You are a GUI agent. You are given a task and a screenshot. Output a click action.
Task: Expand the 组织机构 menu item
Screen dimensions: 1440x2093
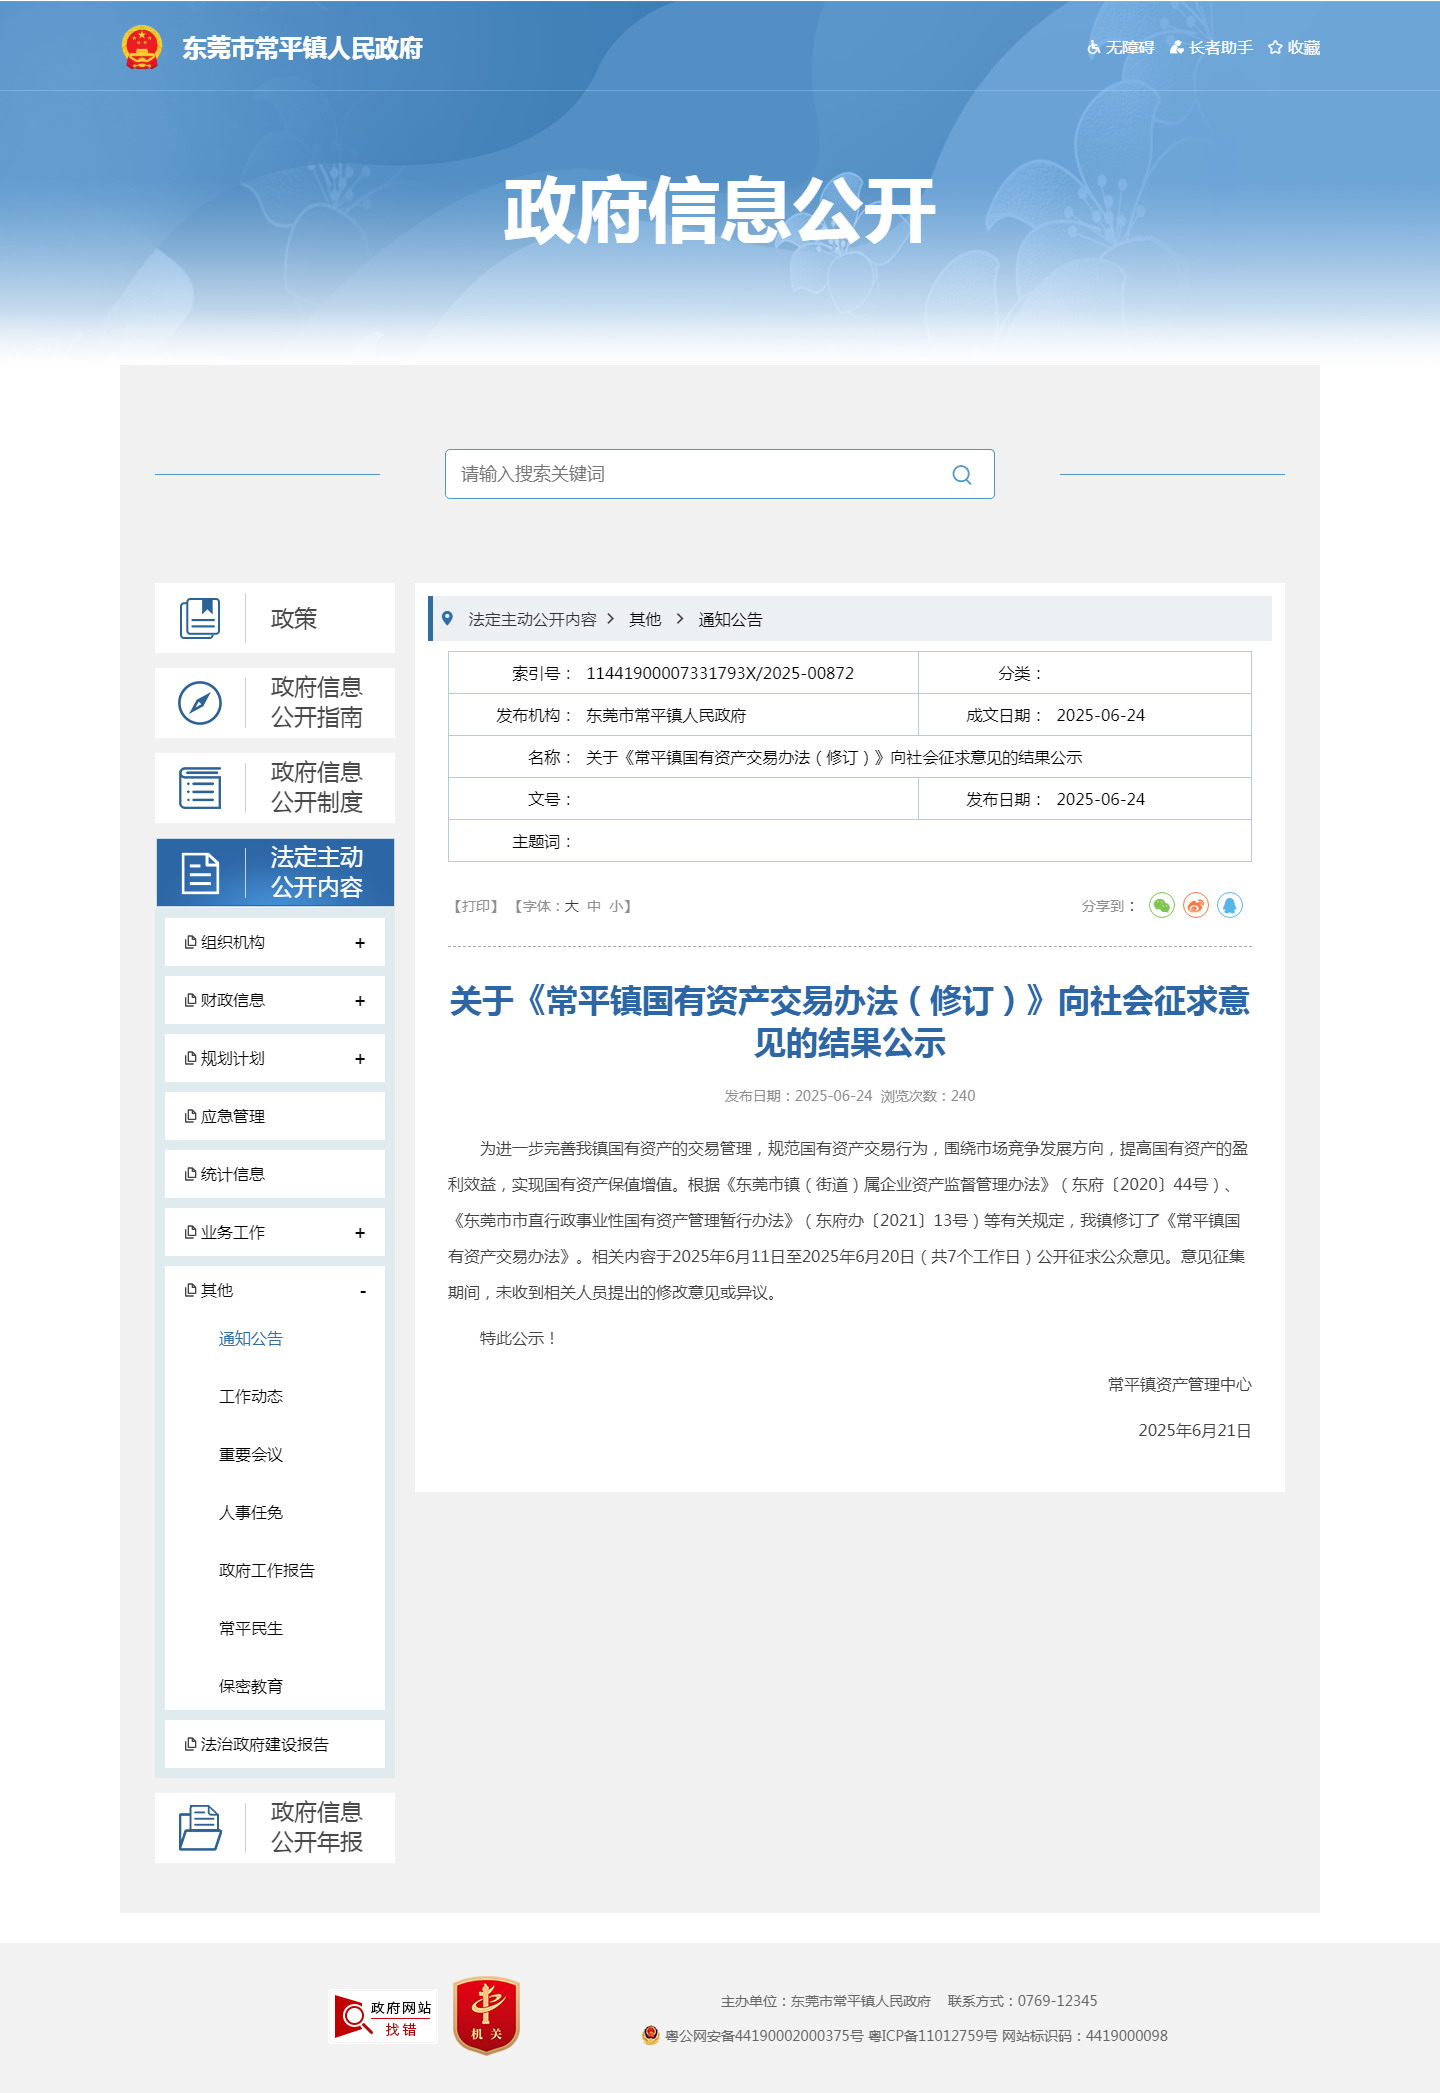coord(359,943)
